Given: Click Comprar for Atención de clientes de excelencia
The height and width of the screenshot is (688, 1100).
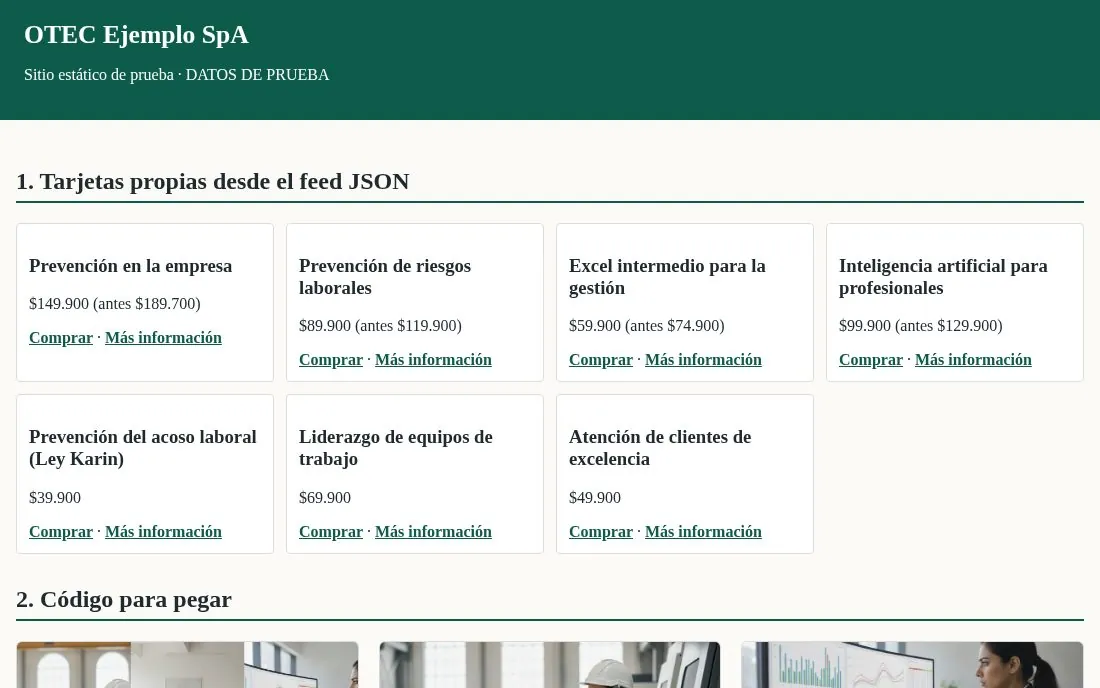Looking at the screenshot, I should pos(601,532).
